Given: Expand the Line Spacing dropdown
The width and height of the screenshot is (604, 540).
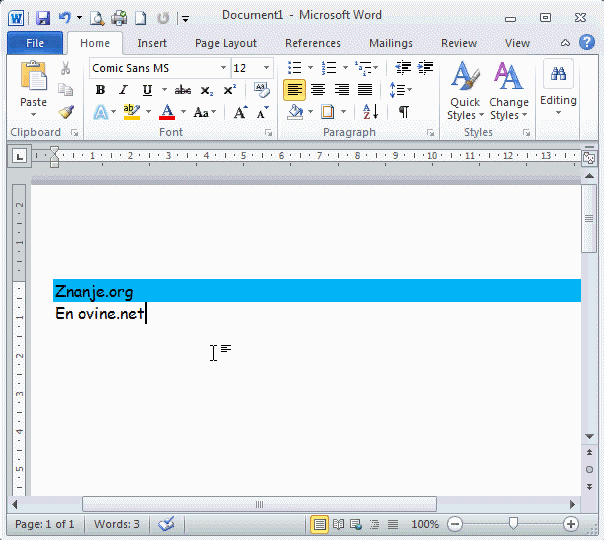Looking at the screenshot, I should point(400,90).
